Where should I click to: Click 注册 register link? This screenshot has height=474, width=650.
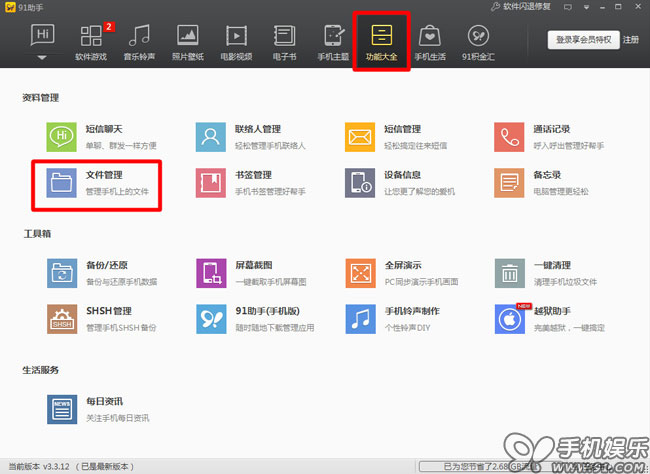pyautogui.click(x=630, y=40)
